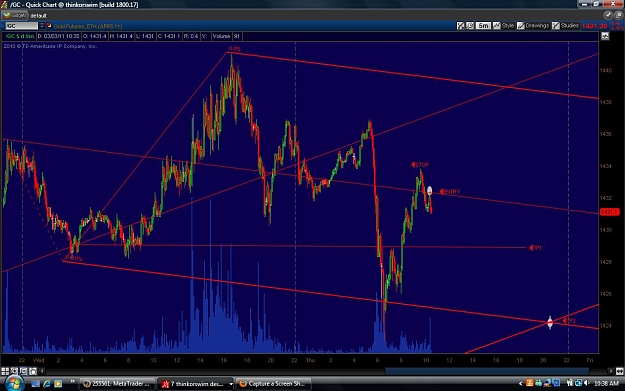The image size is (625, 391).
Task: Open the 5m timeframe selector
Action: pos(483,26)
